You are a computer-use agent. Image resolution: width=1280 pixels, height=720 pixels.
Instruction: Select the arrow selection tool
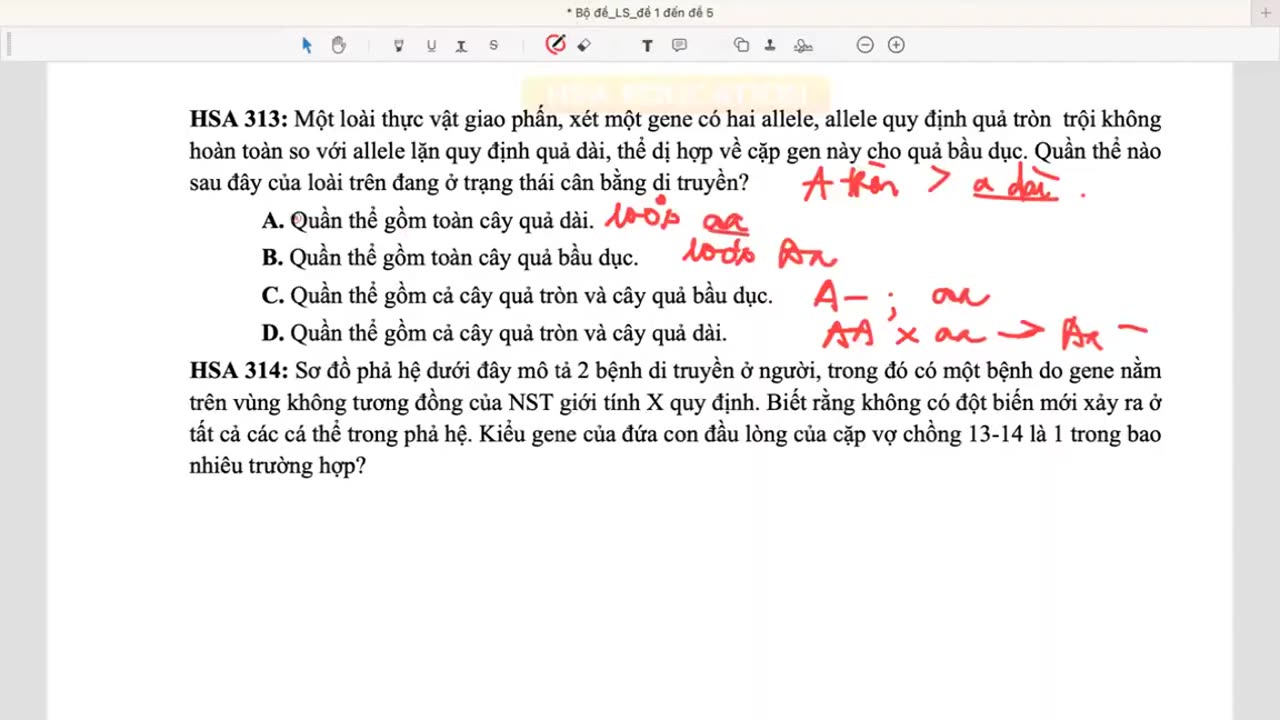307,45
